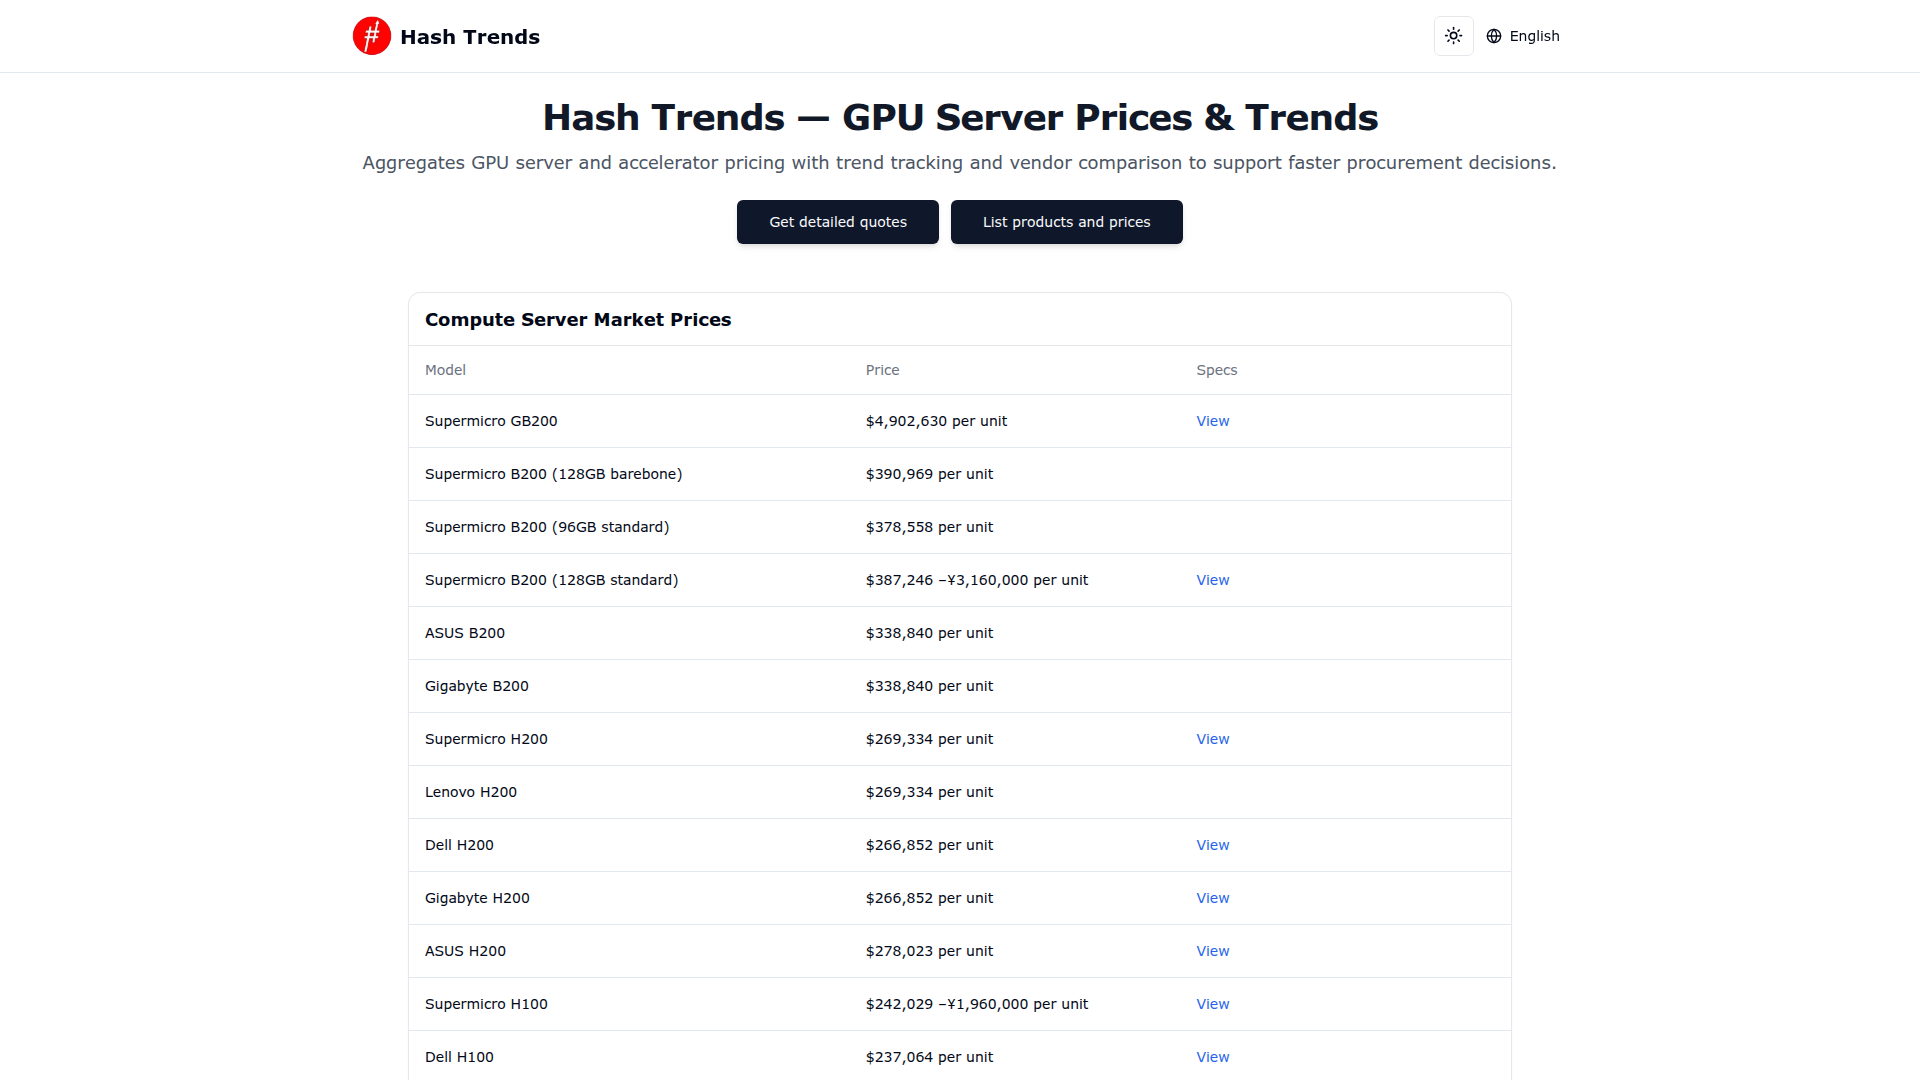Image resolution: width=1920 pixels, height=1080 pixels.
Task: Select the Supermicro H100 model name
Action: (x=486, y=1004)
